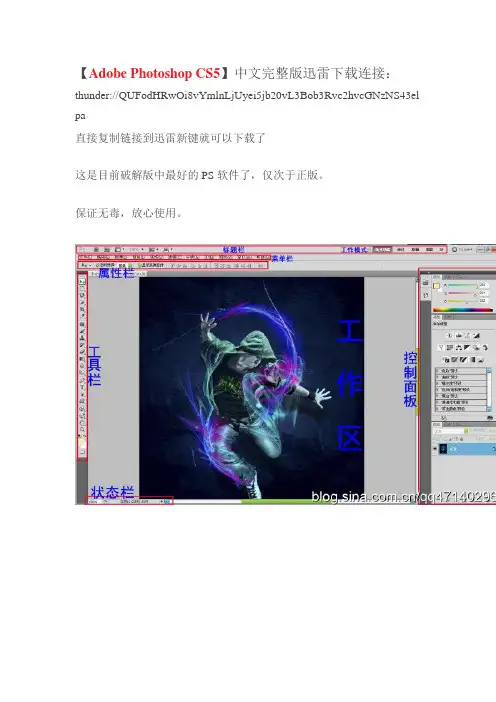Pick a color from the spectrum ramp
Image resolution: width=496 pixels, height=702 pixels.
pos(463,310)
